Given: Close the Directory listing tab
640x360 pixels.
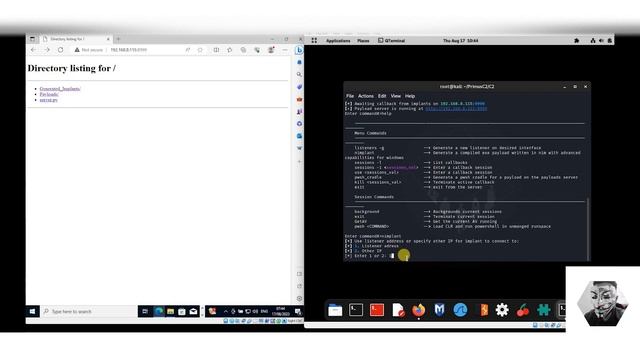Looking at the screenshot, I should (108, 39).
